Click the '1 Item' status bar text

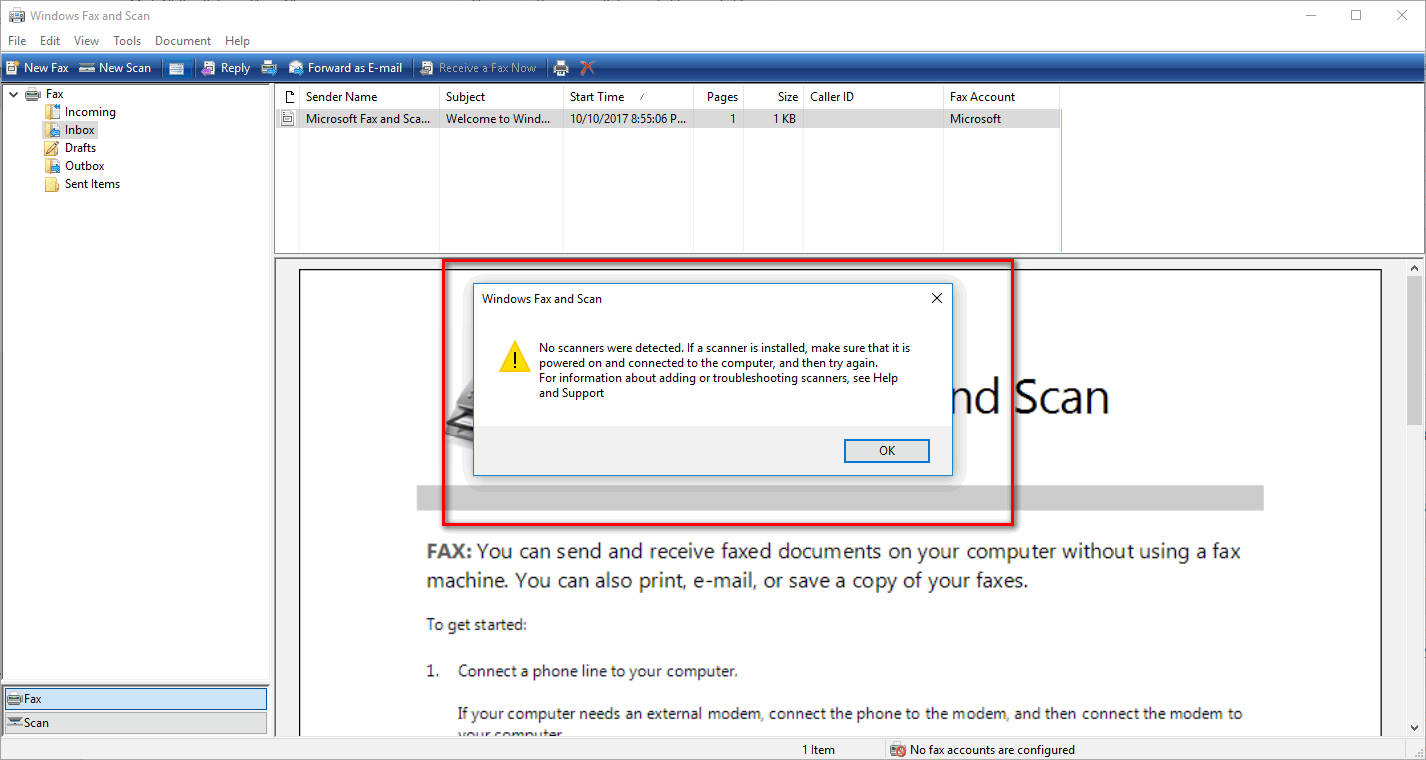818,750
